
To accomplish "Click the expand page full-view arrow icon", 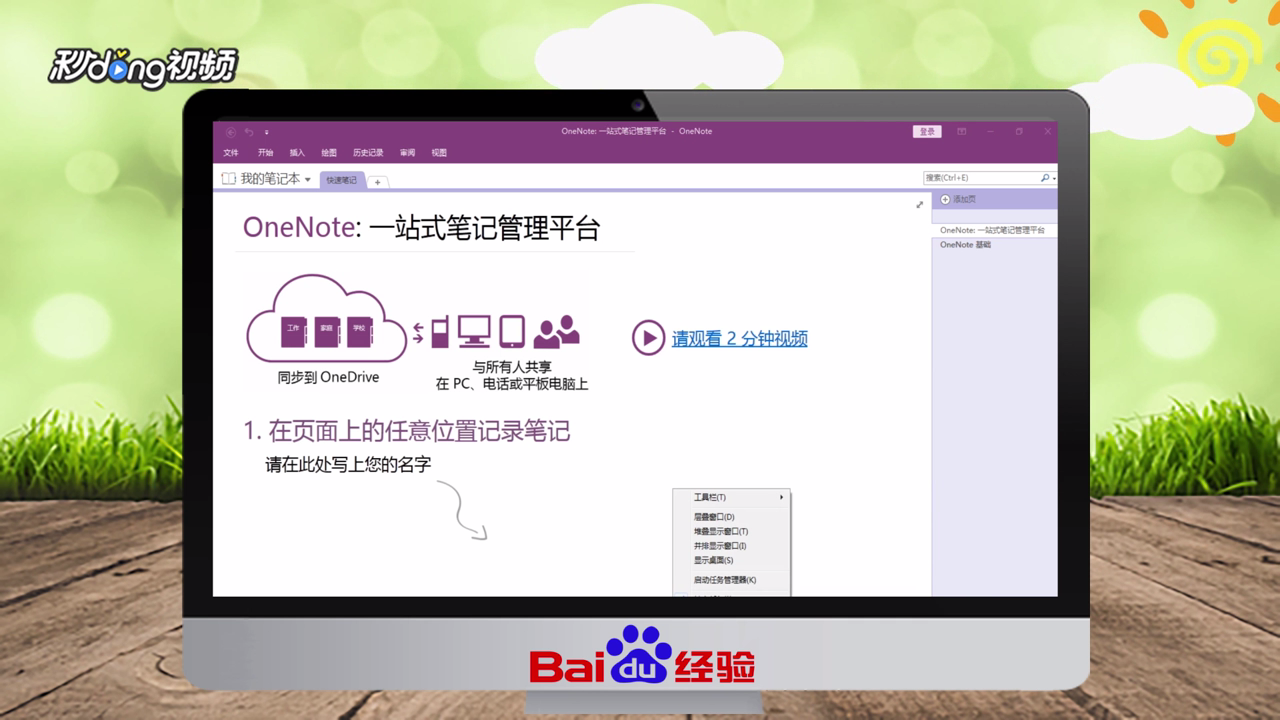I will [920, 204].
